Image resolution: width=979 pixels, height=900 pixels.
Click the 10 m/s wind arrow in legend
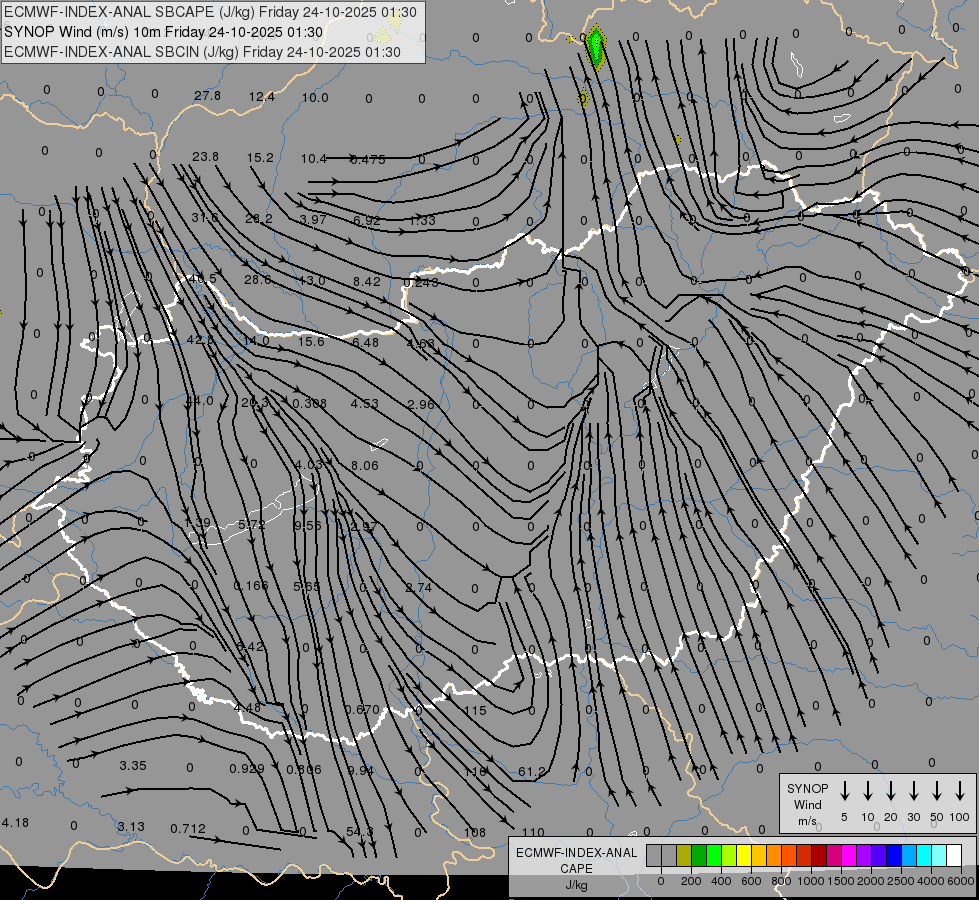click(x=868, y=791)
